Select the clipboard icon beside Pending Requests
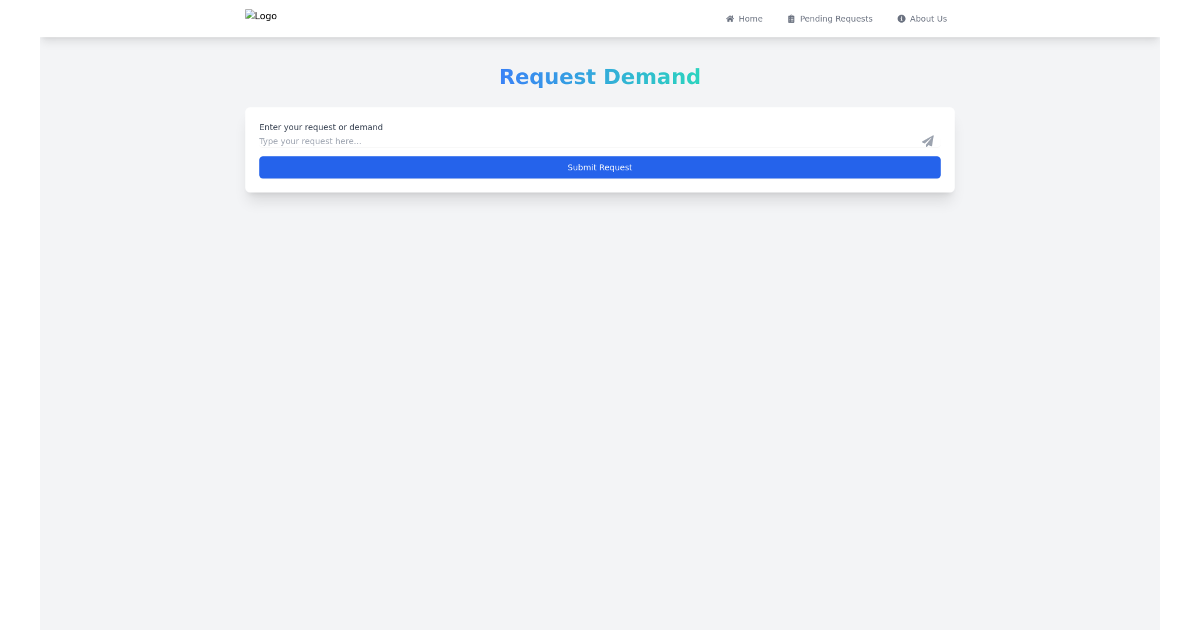The image size is (1200, 630). 790,18
